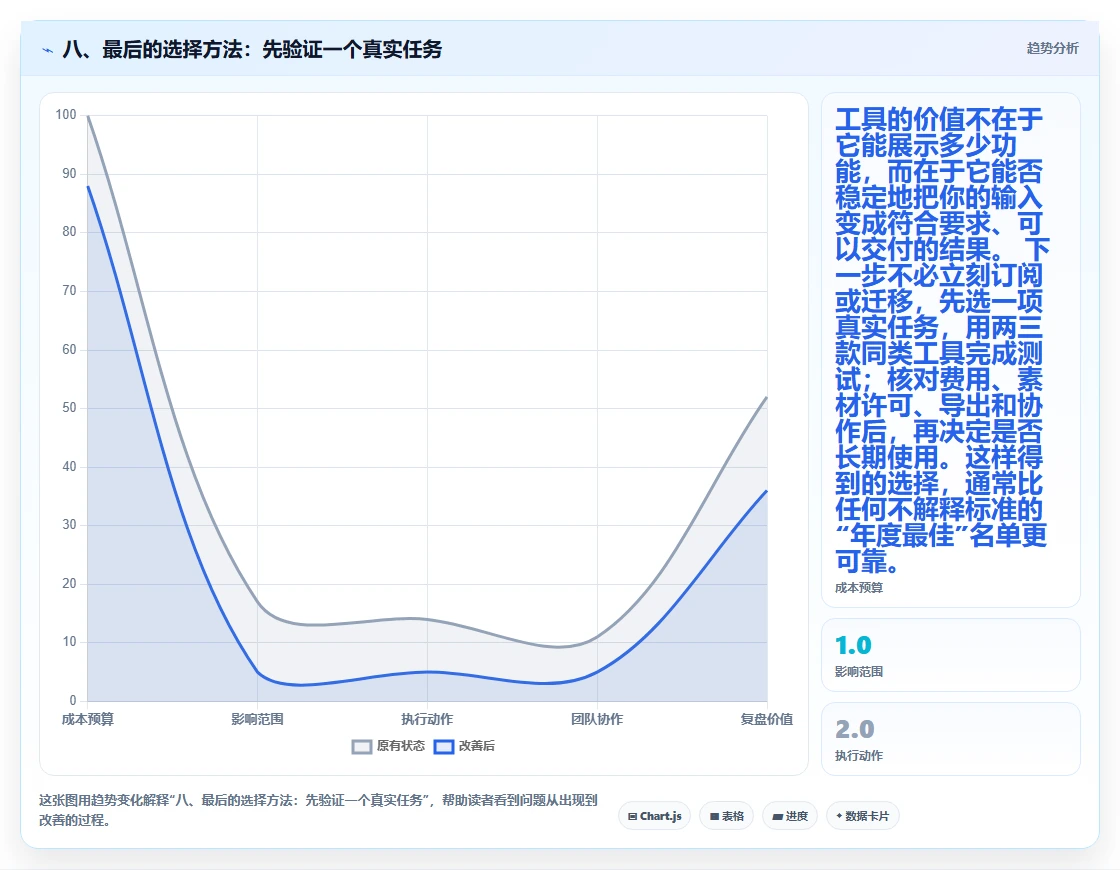Click the 成本预算 x-axis label

[x=88, y=719]
